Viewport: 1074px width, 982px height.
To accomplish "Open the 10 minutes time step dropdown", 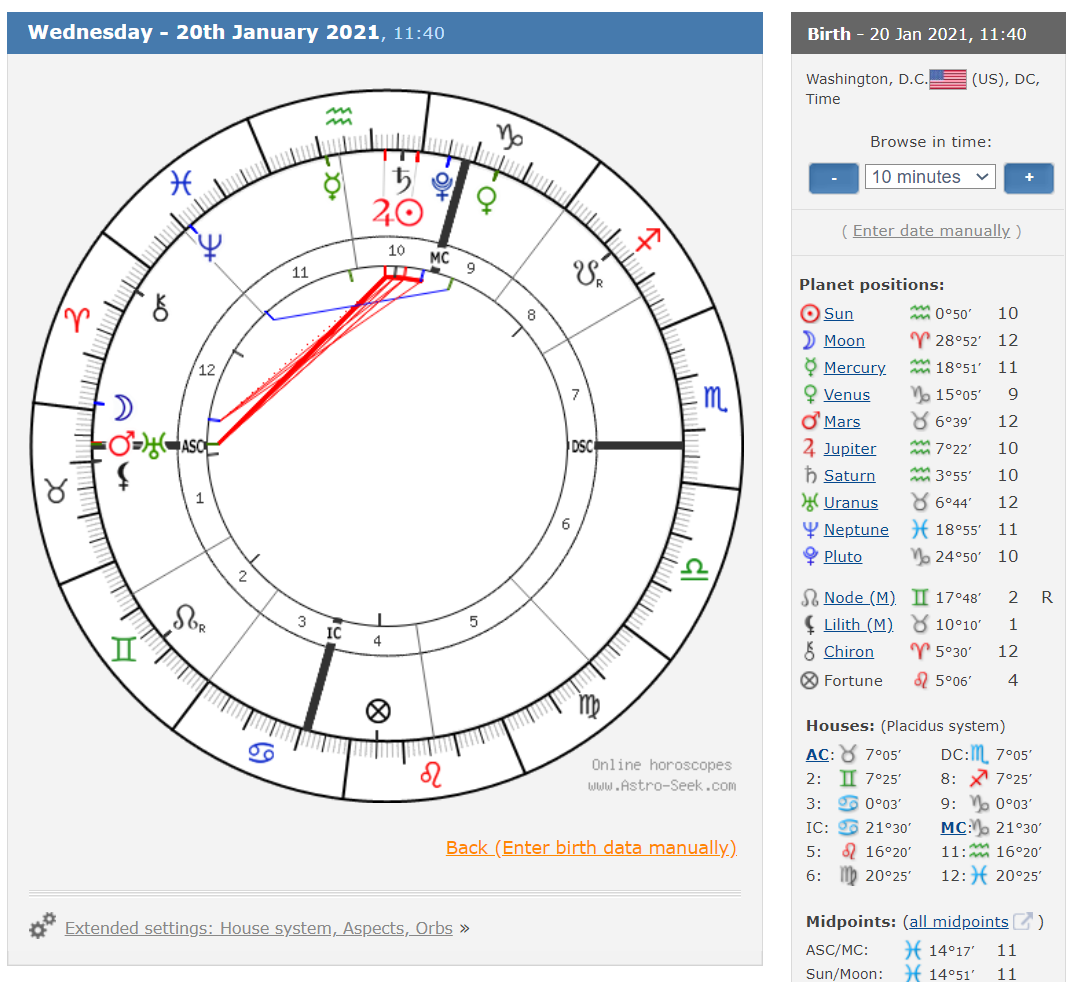I will point(929,177).
